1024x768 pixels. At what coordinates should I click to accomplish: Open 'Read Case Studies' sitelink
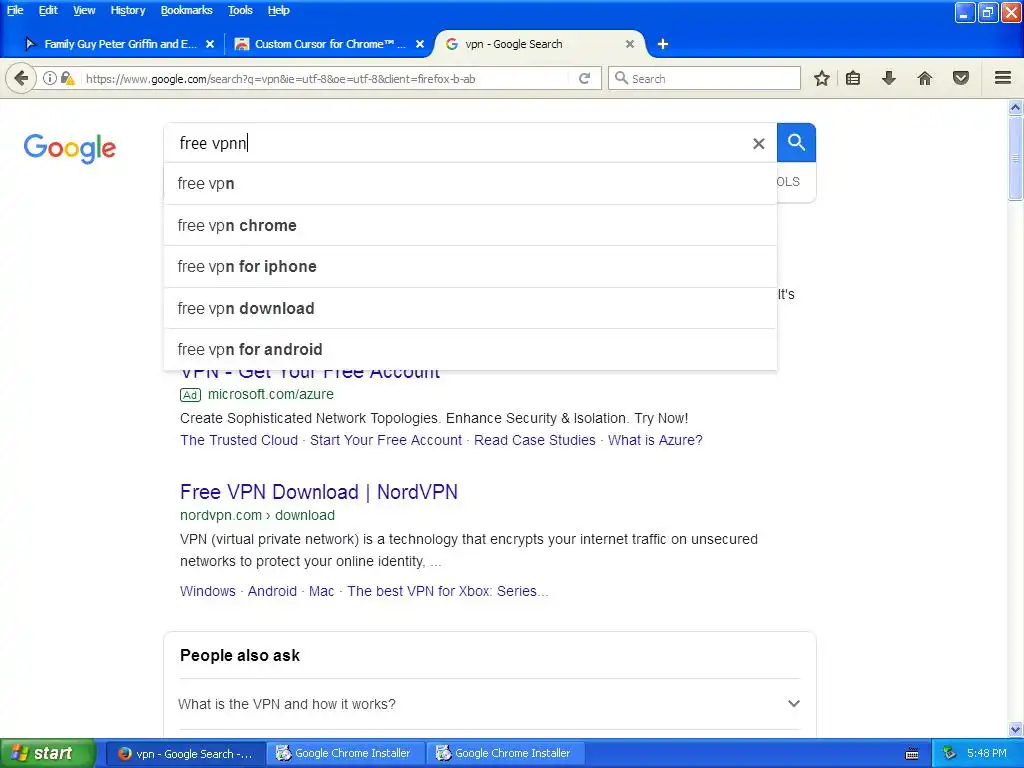coord(535,440)
